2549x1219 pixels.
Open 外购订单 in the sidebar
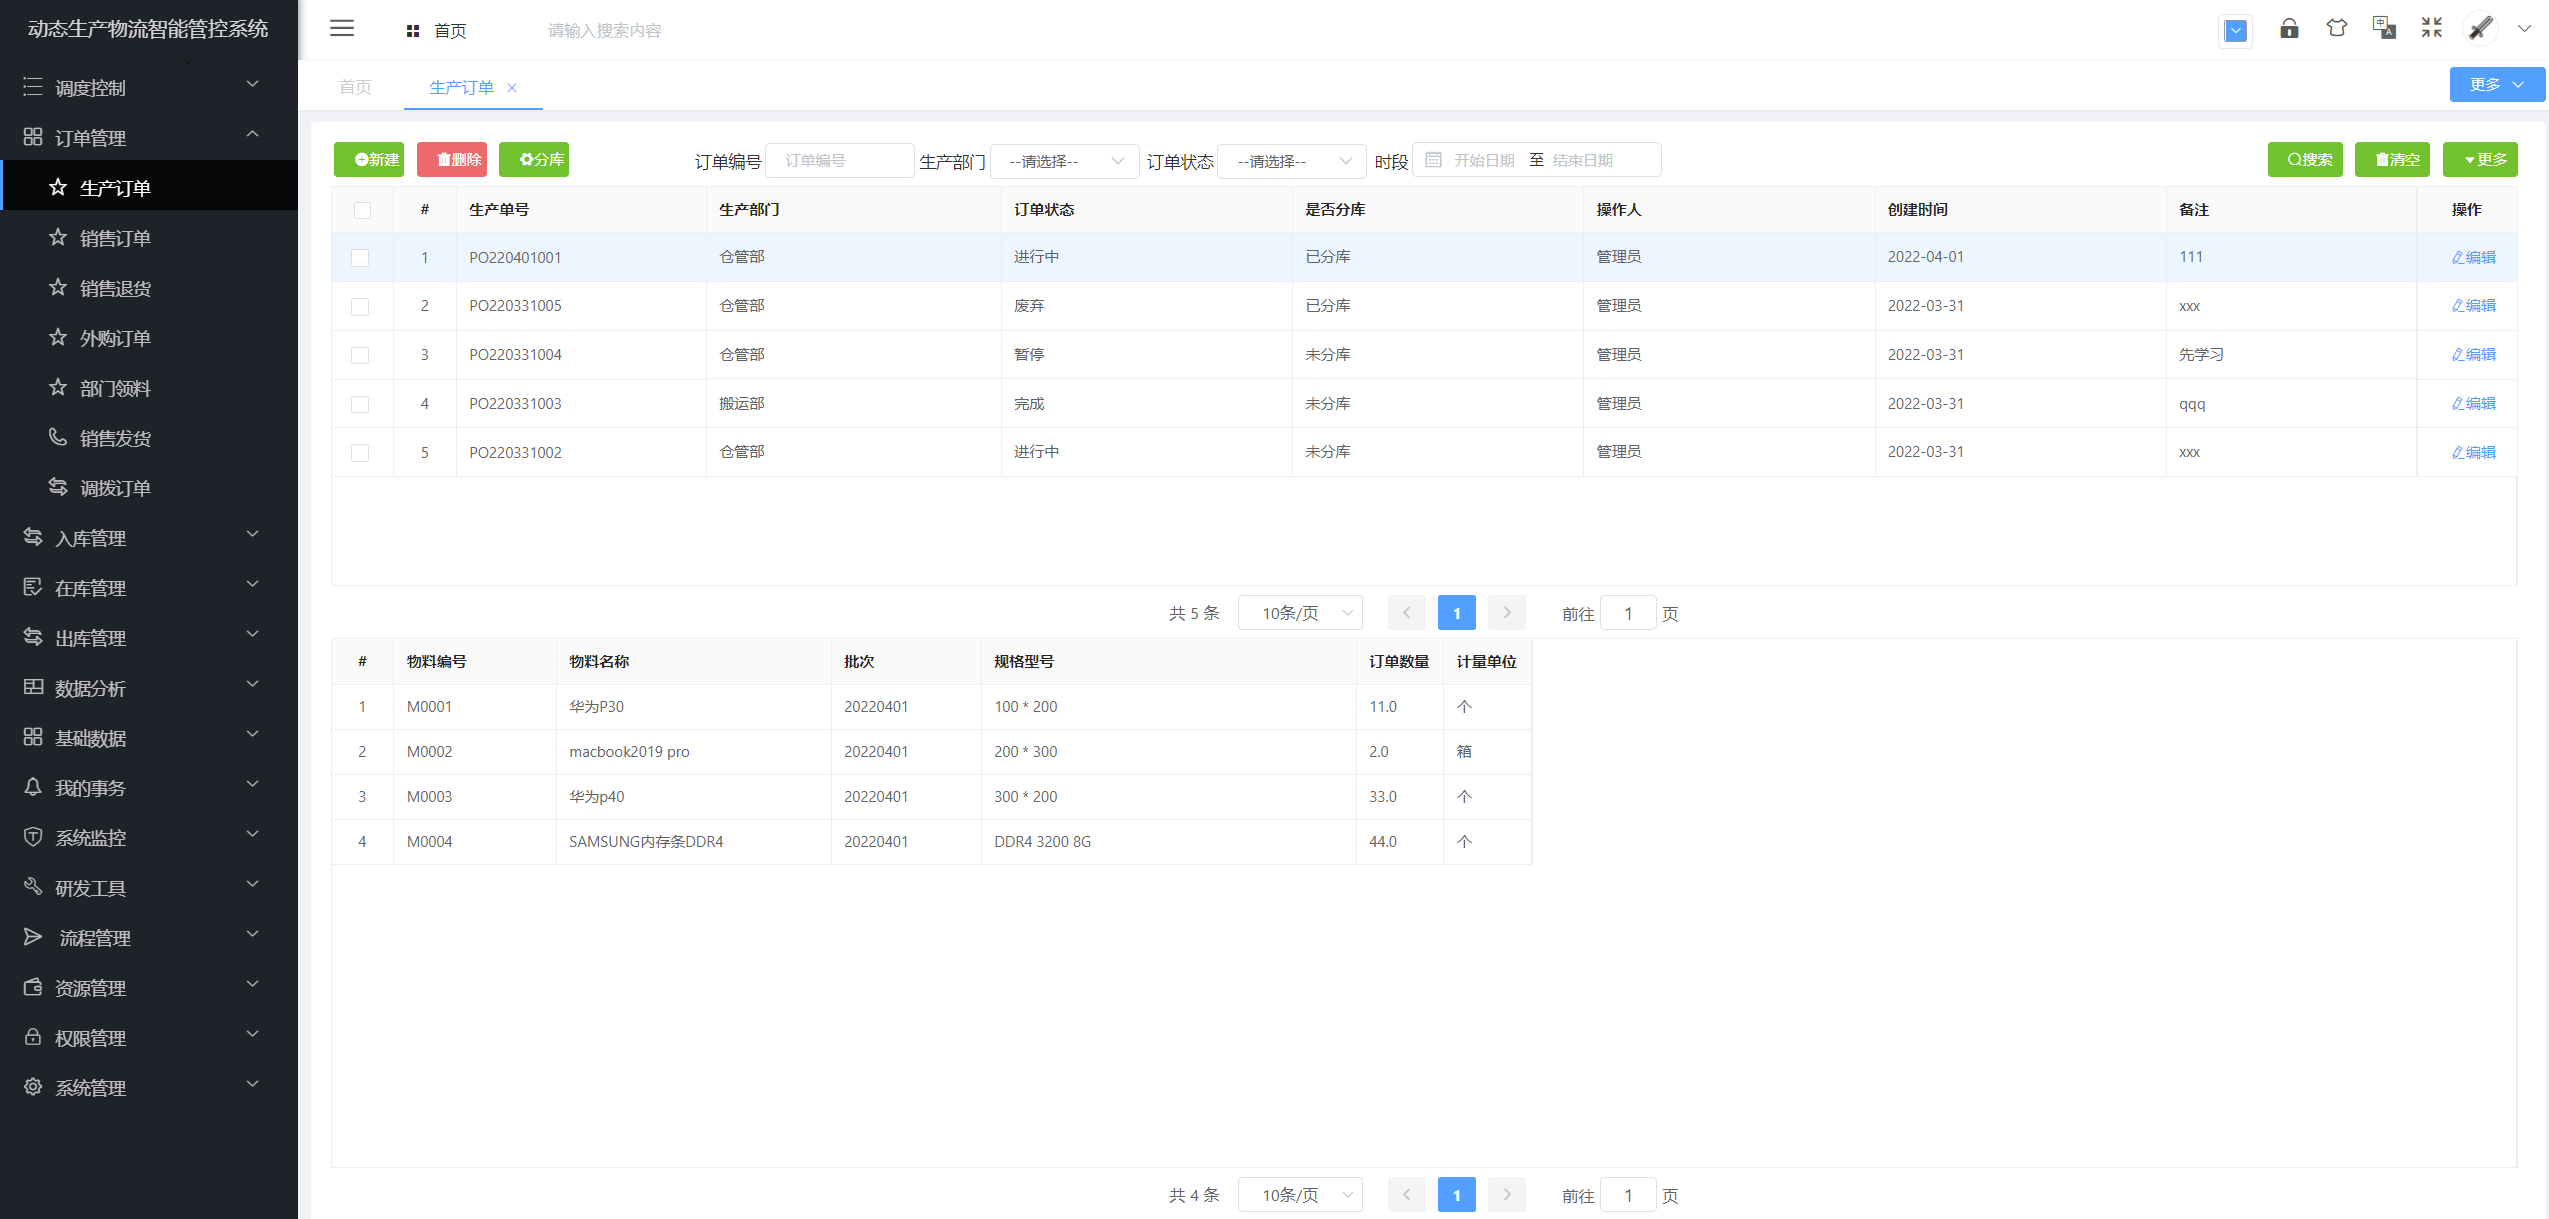click(x=149, y=338)
